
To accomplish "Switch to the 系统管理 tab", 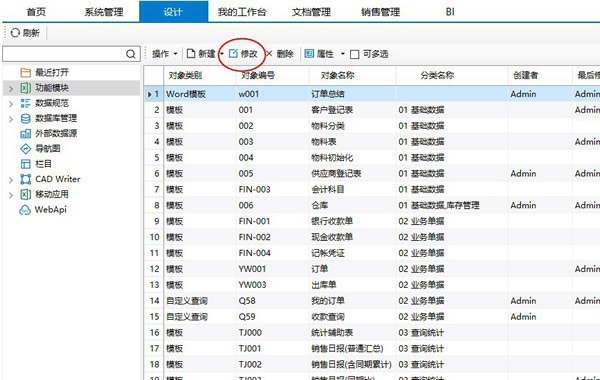I will (x=104, y=12).
